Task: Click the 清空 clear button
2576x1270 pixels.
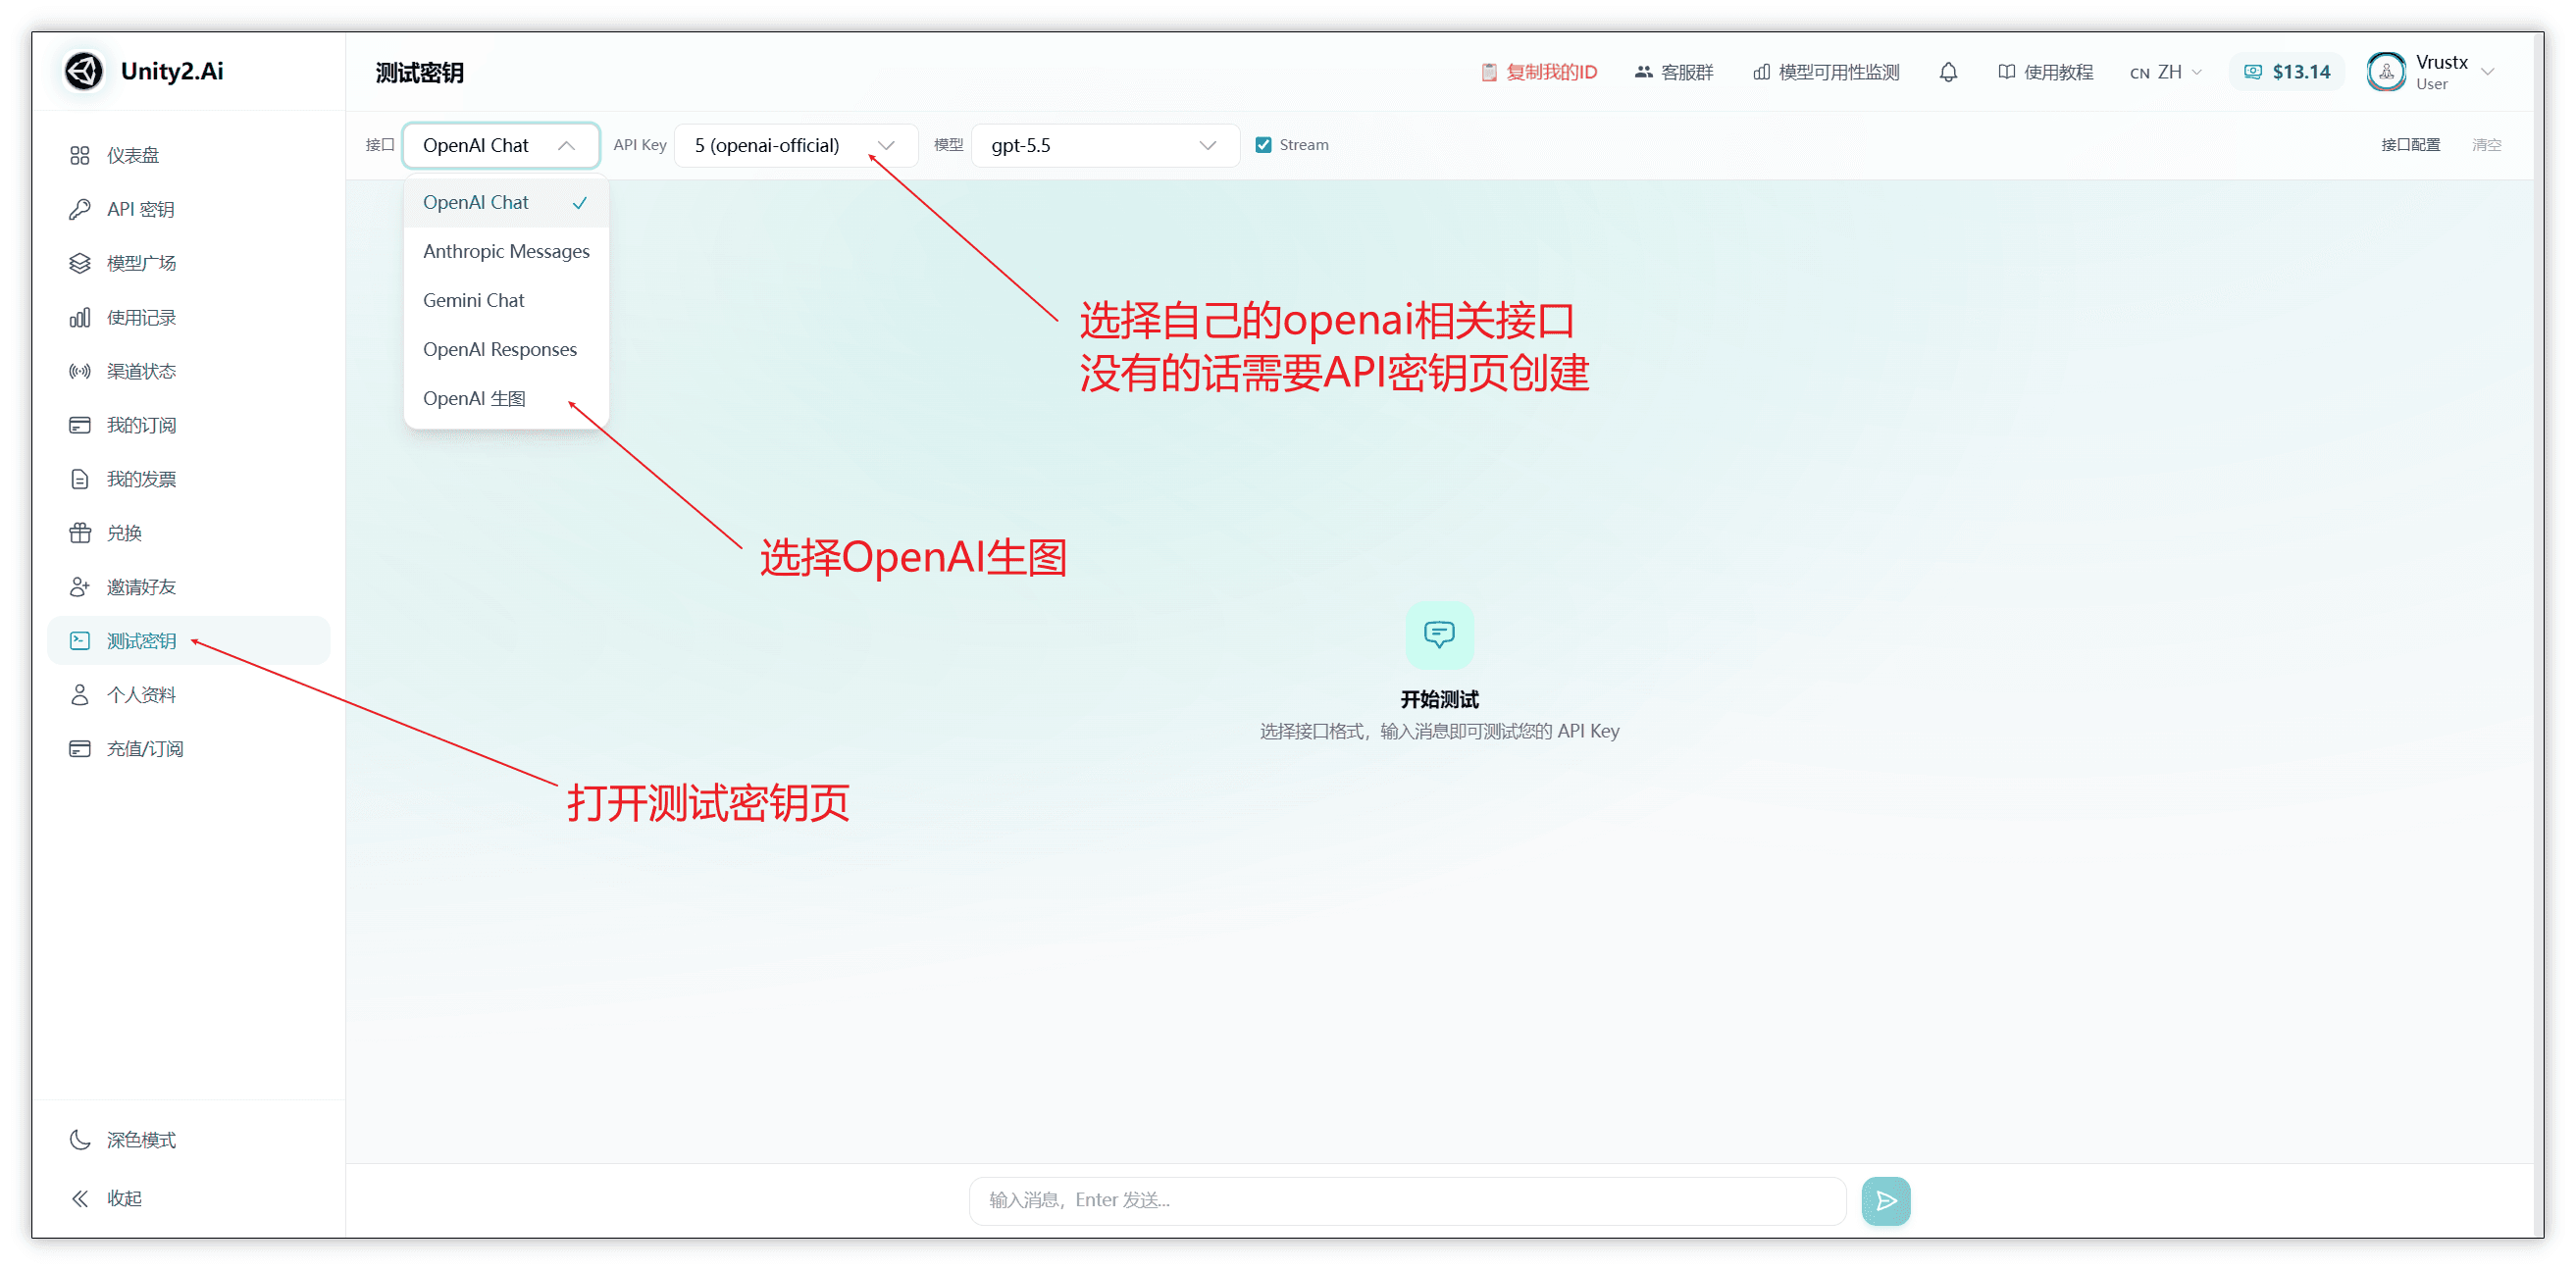Action: pyautogui.click(x=2487, y=145)
